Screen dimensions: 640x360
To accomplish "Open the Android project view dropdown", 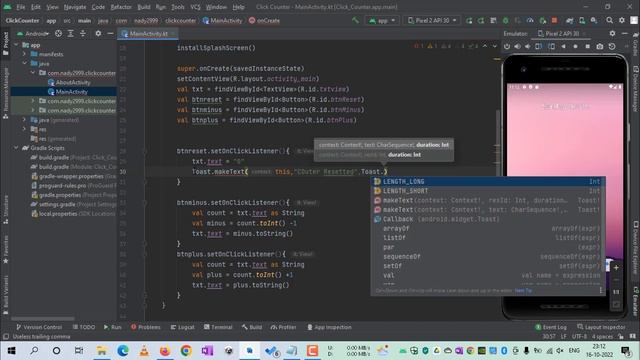I will [x=33, y=33].
